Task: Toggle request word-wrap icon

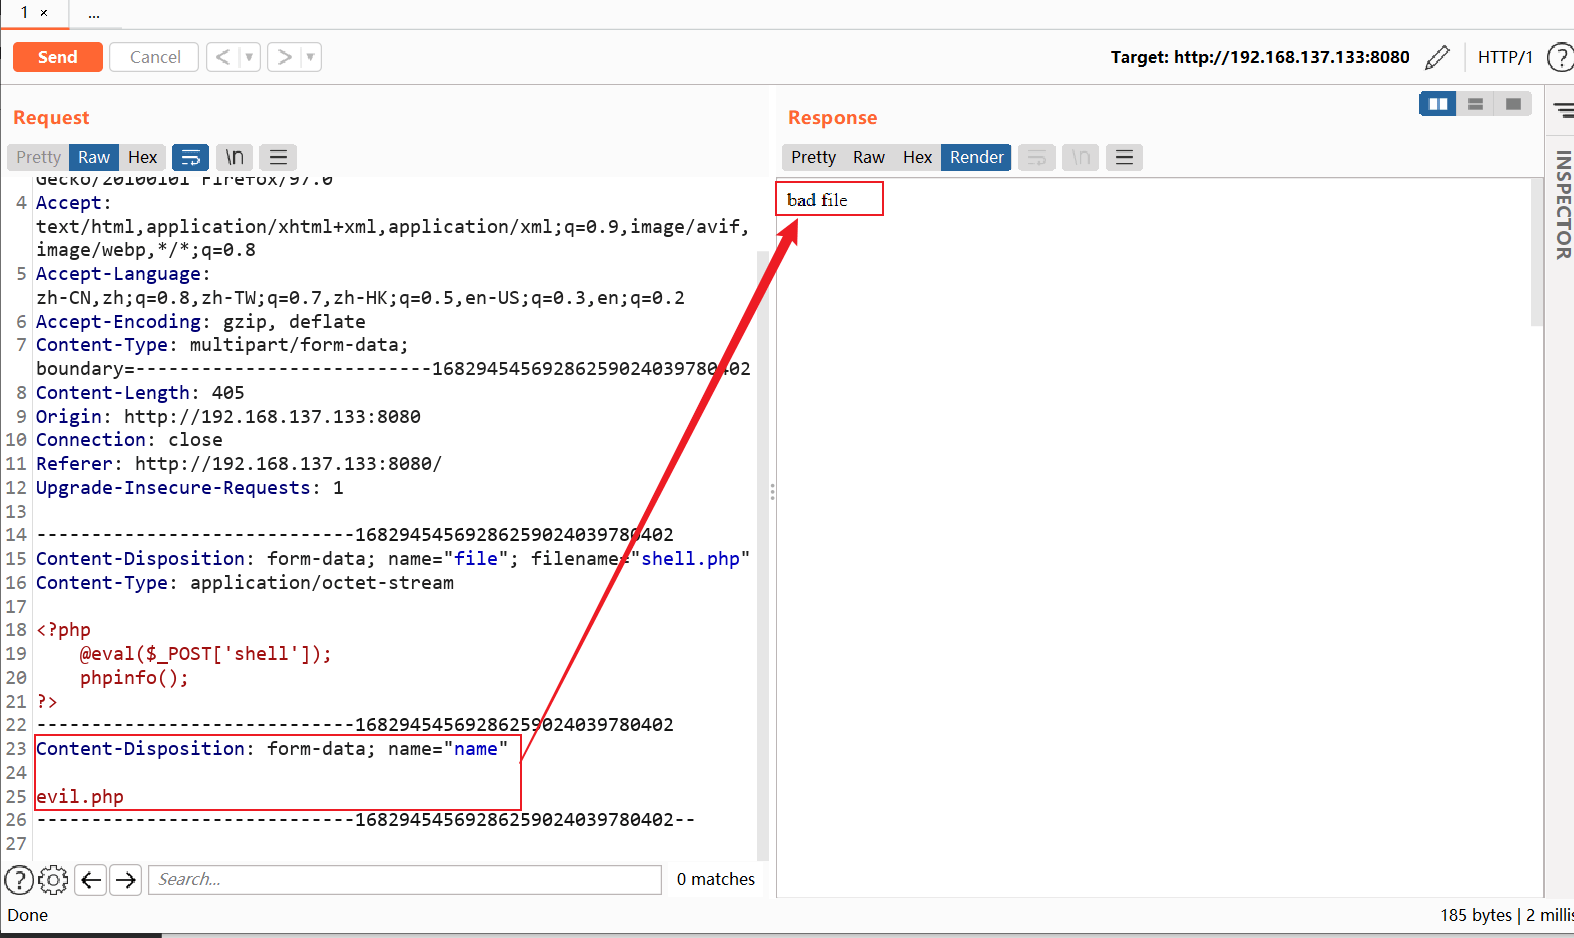Action: click(x=190, y=157)
